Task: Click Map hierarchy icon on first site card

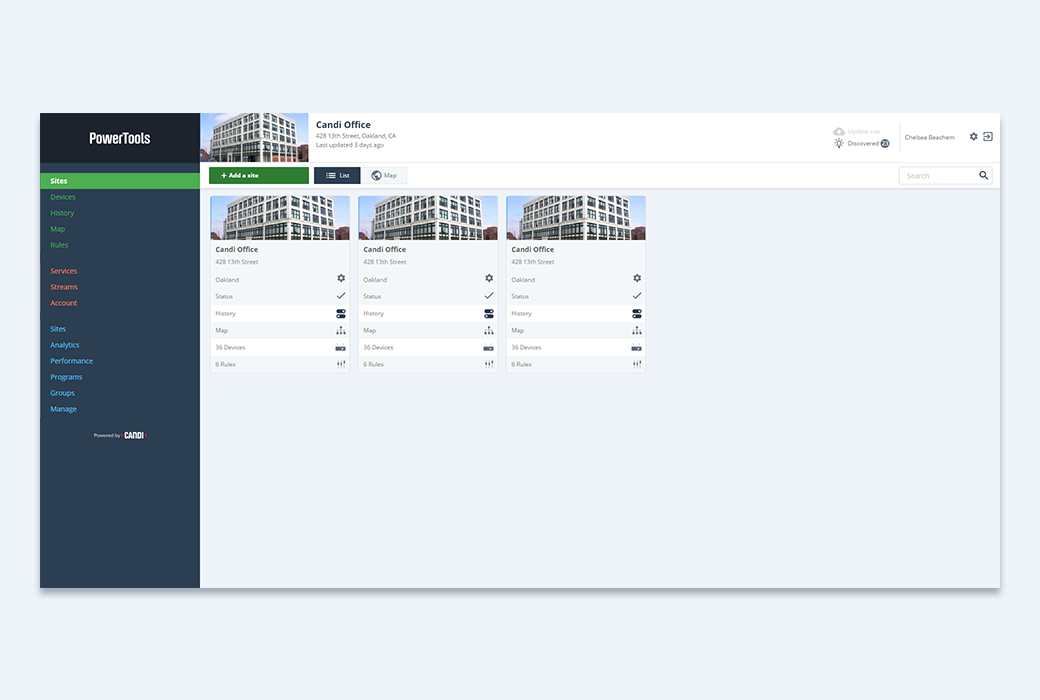Action: (x=341, y=330)
